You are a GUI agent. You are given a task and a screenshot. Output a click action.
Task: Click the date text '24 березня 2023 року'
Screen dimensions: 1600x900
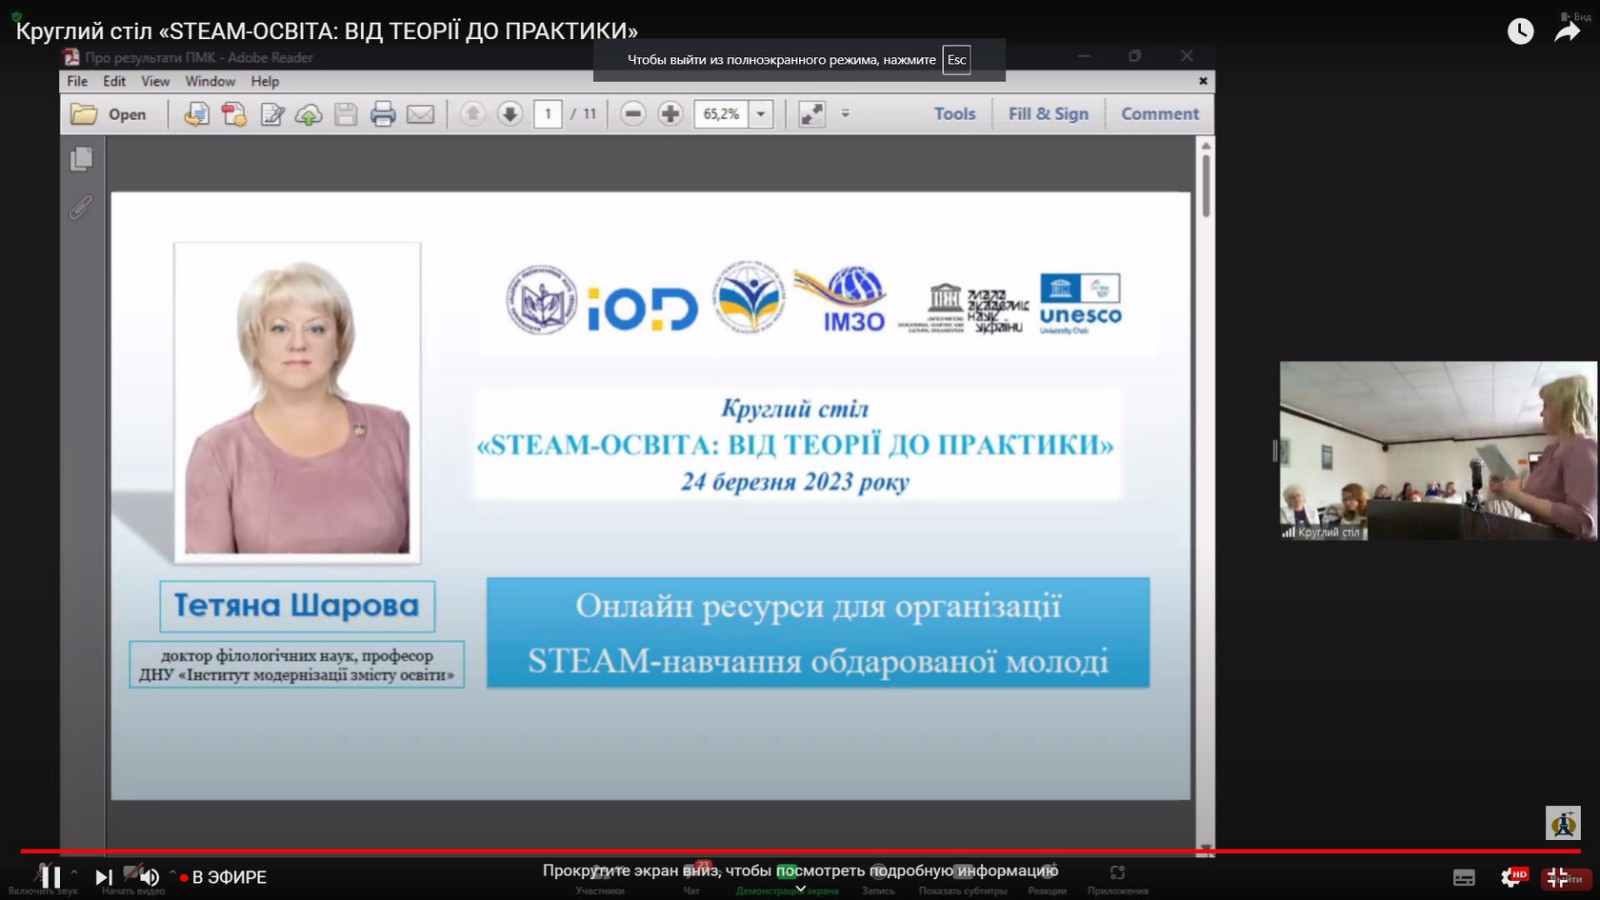795,482
